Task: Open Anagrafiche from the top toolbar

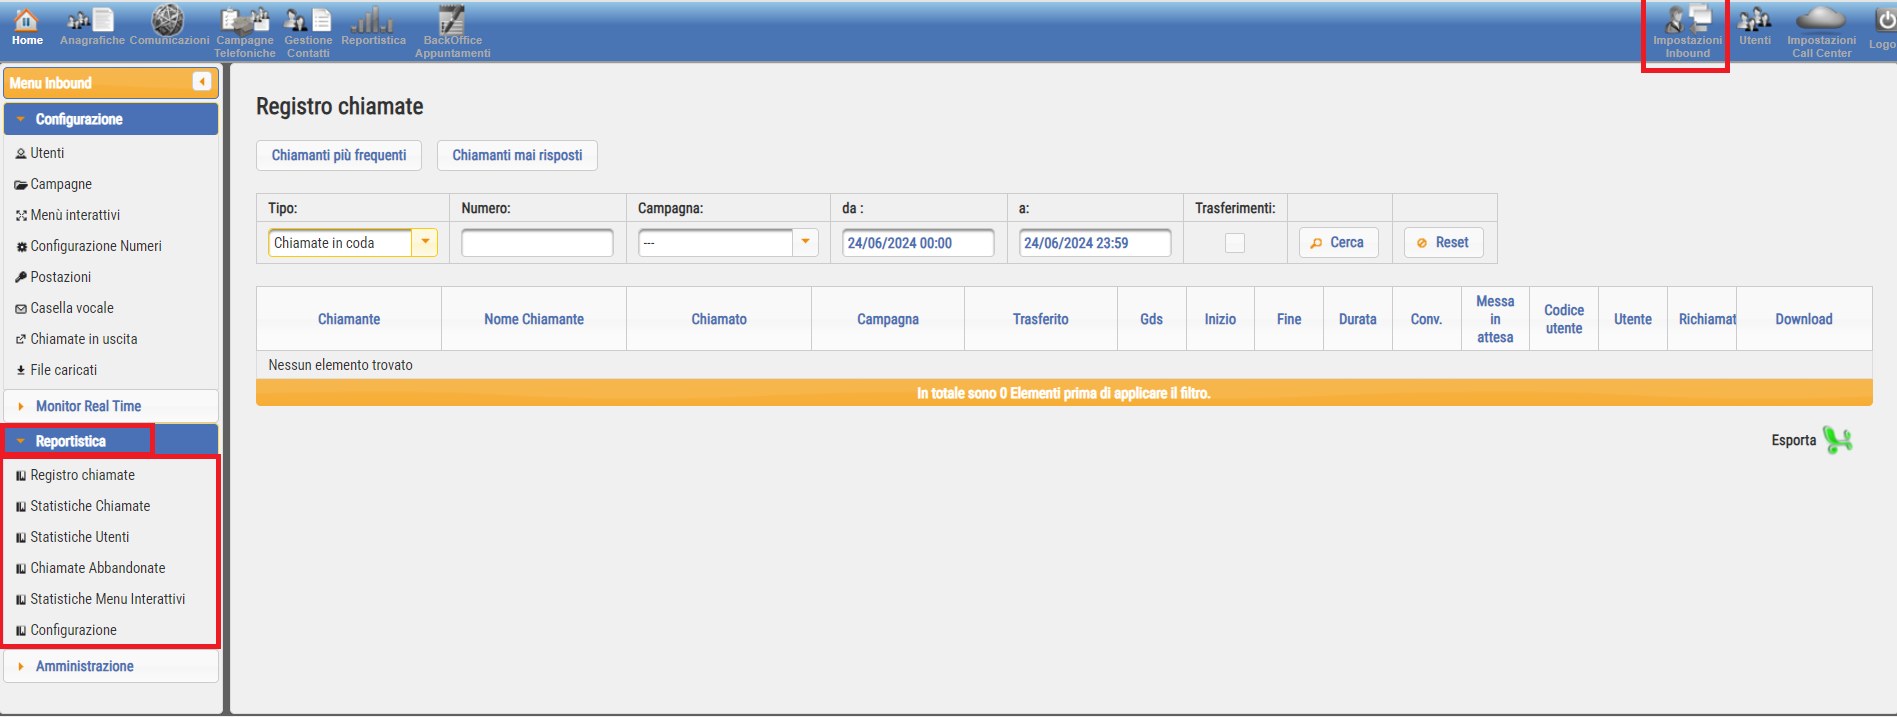Action: (92, 27)
